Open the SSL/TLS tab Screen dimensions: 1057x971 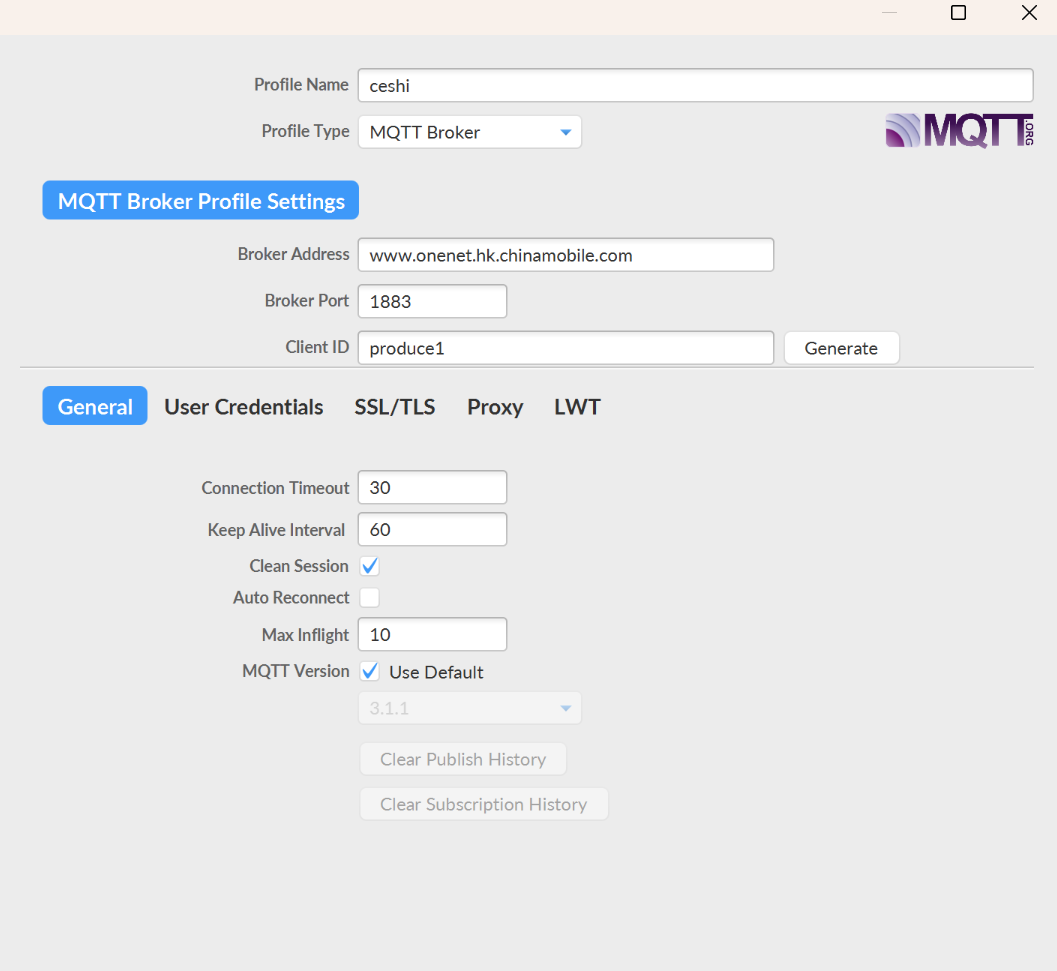point(395,407)
